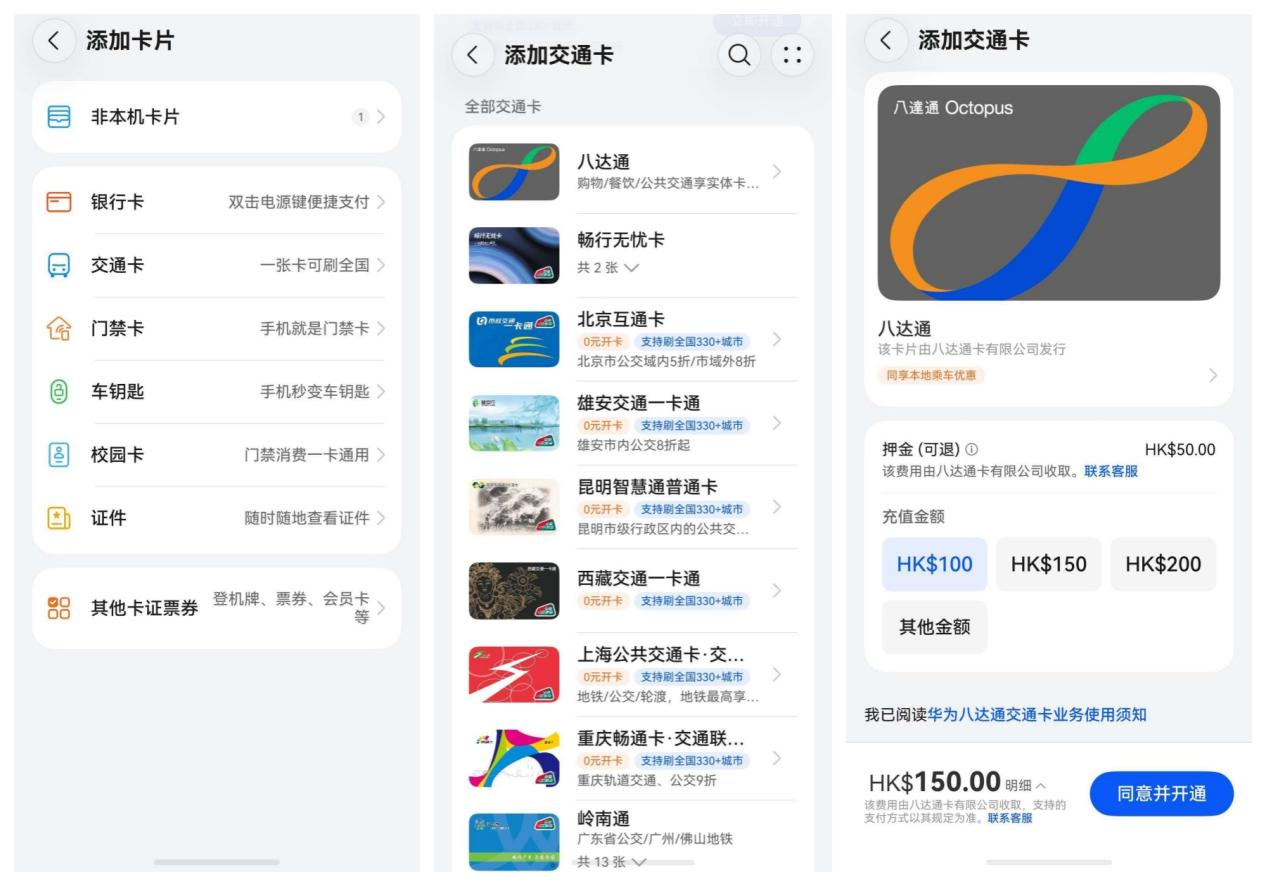Tap the 车钥匙 key icon
1266x886 pixels.
click(60, 391)
